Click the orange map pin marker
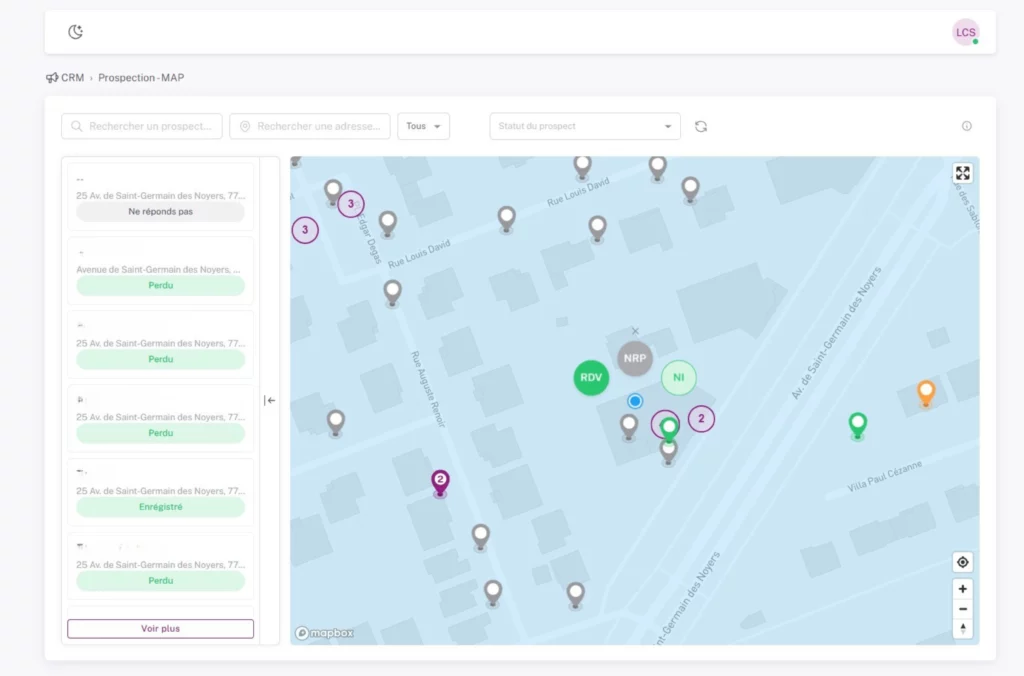The width and height of the screenshot is (1024, 676). pos(926,391)
